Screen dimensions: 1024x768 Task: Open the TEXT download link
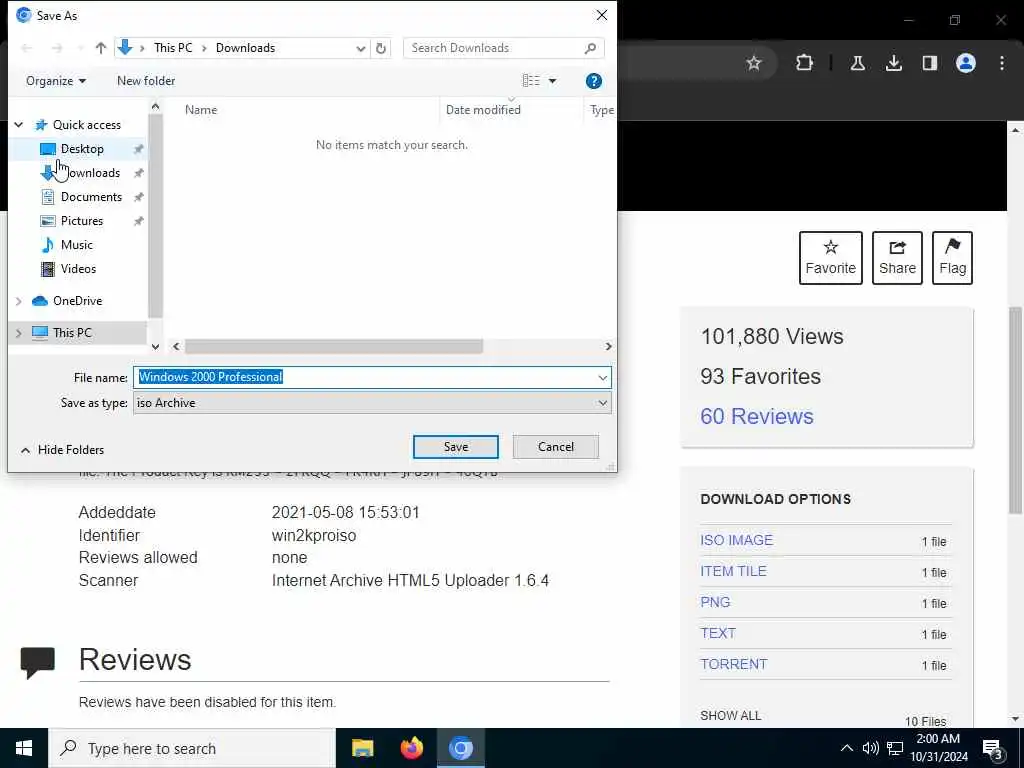718,633
